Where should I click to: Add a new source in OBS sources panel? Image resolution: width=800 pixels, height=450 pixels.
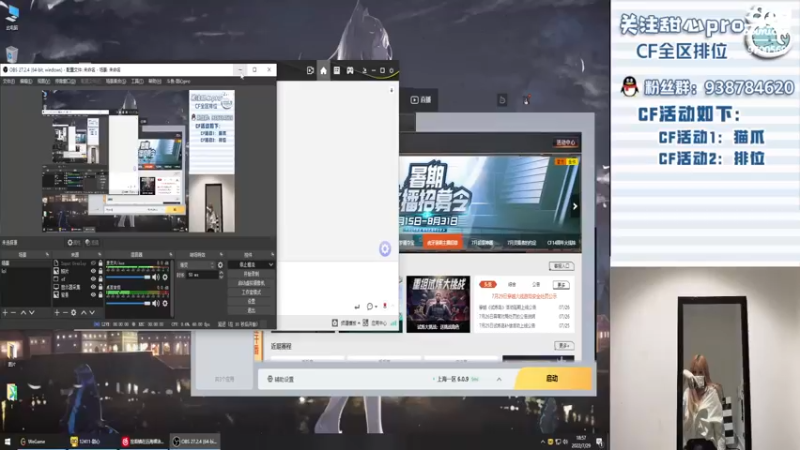point(57,312)
